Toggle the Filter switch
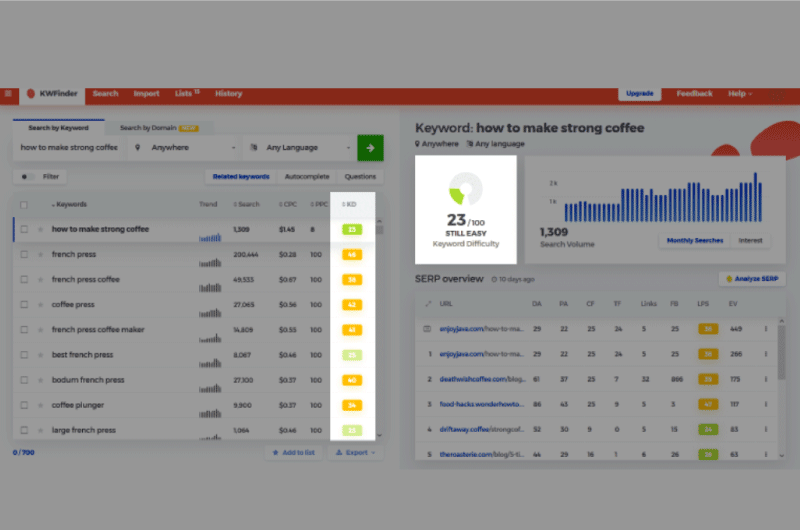 (x=27, y=176)
